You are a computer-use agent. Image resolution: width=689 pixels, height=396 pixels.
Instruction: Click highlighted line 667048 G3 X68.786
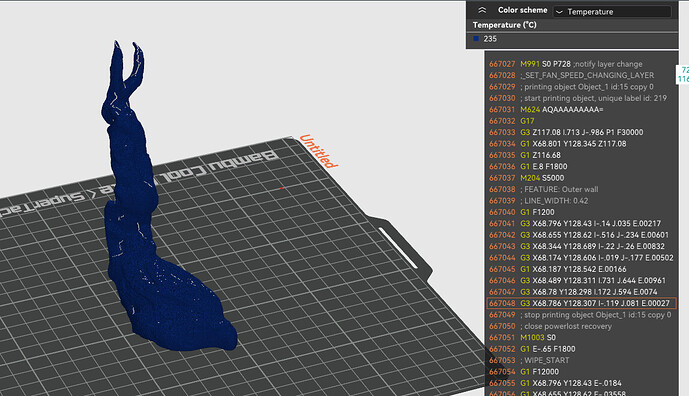pos(581,303)
